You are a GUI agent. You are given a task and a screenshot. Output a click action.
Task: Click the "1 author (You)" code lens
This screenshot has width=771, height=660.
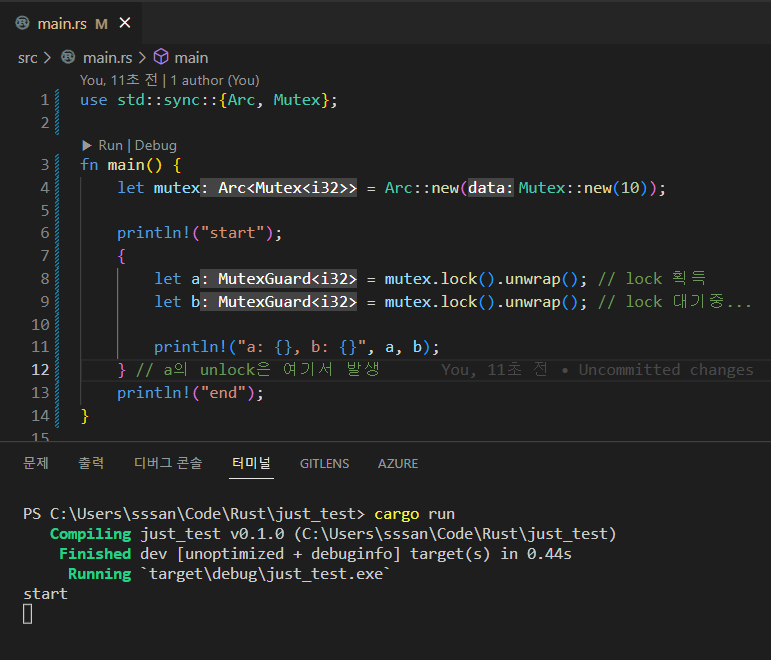coord(214,80)
